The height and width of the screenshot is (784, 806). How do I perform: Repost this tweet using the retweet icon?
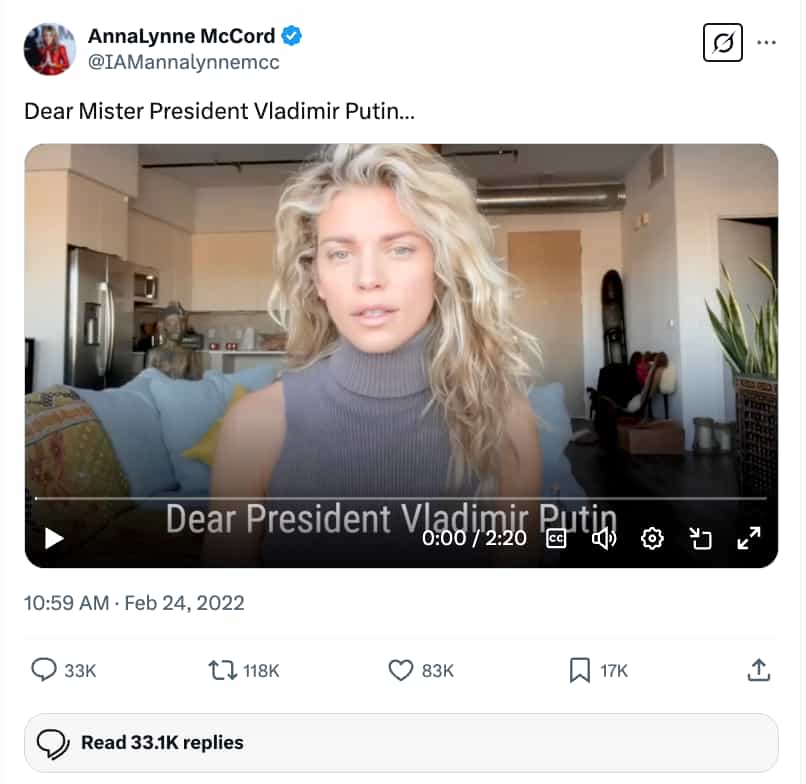[x=222, y=670]
